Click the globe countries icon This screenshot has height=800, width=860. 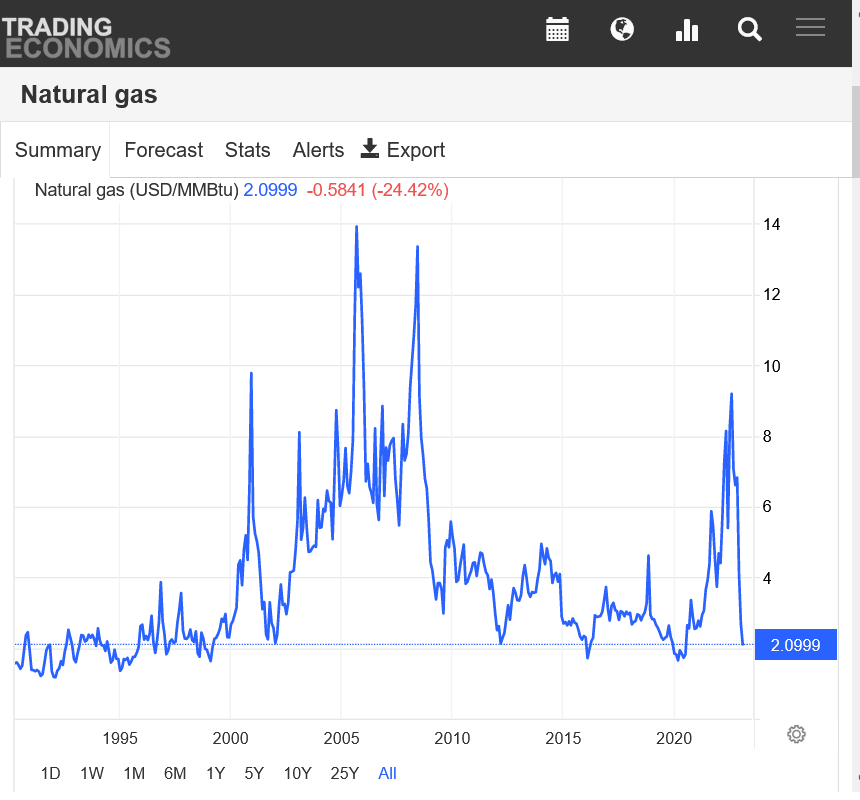click(x=622, y=30)
